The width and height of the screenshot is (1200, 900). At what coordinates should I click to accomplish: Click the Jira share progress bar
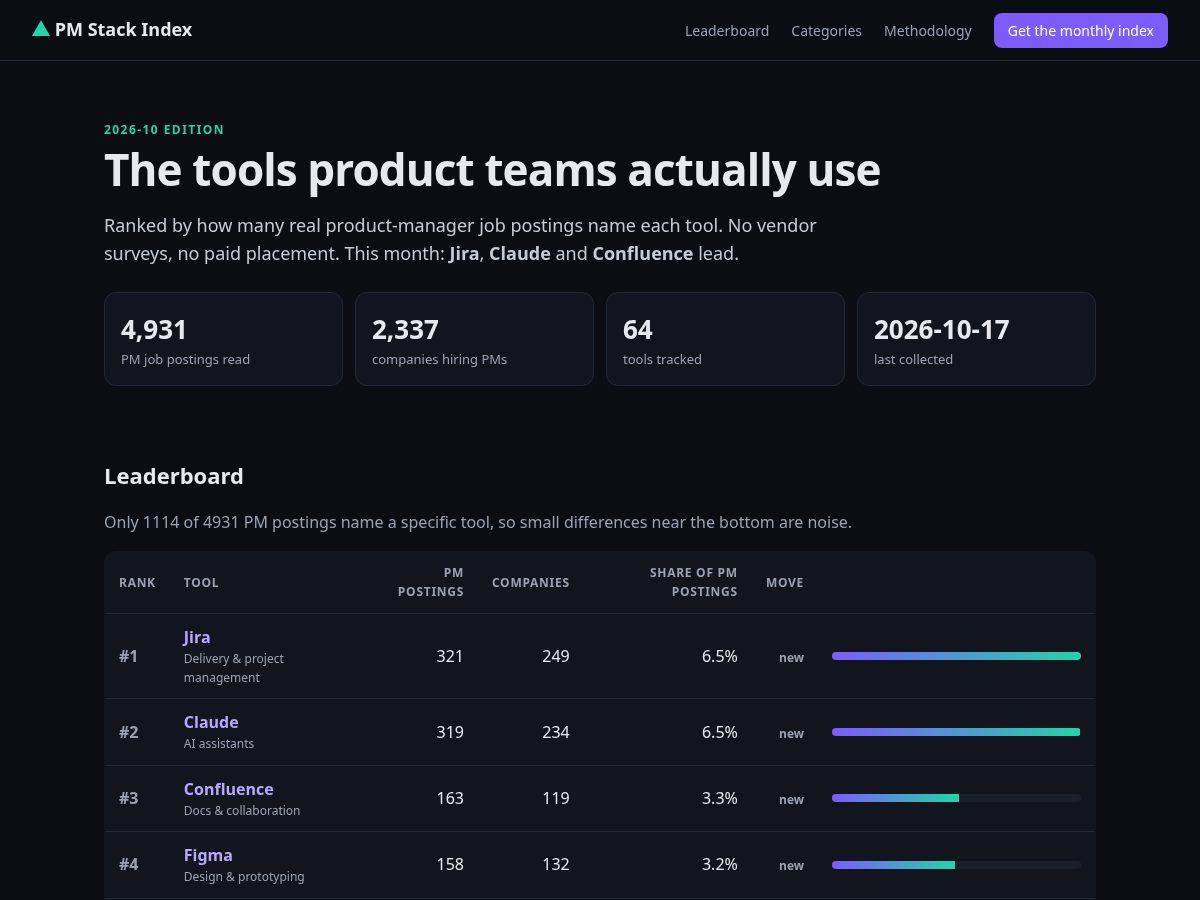coord(956,656)
